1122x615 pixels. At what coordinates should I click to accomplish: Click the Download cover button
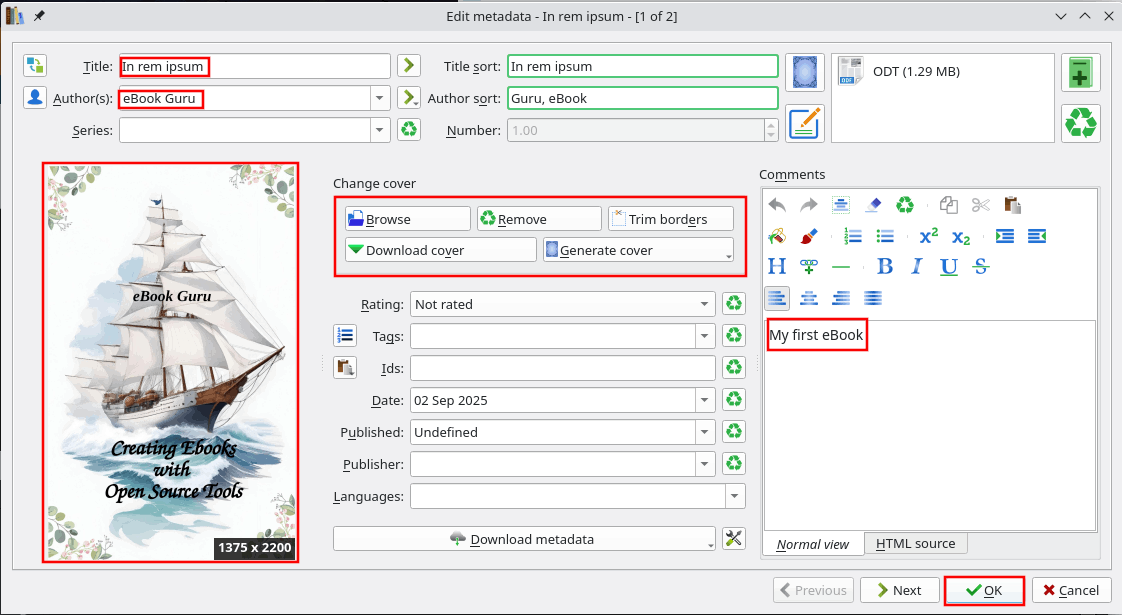pyautogui.click(x=407, y=250)
